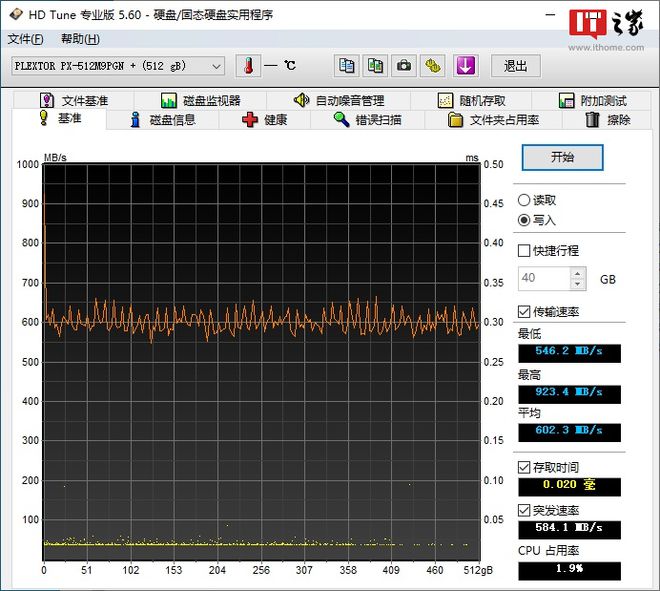Screen dimensions: 660x591
Task: Click the minimum speed 546.2 MB/s value
Action: pyautogui.click(x=569, y=353)
